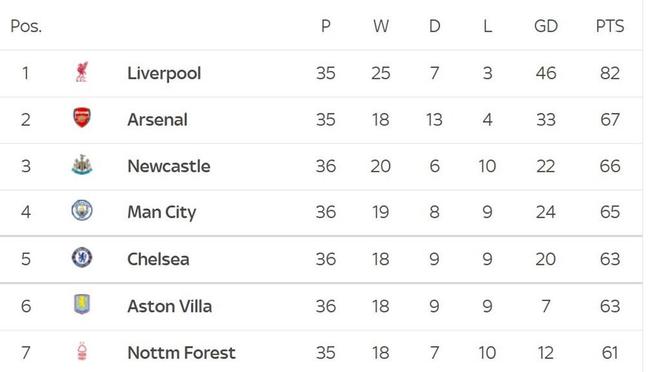Click the Aston Villa club crest
The height and width of the screenshot is (372, 660).
point(82,304)
